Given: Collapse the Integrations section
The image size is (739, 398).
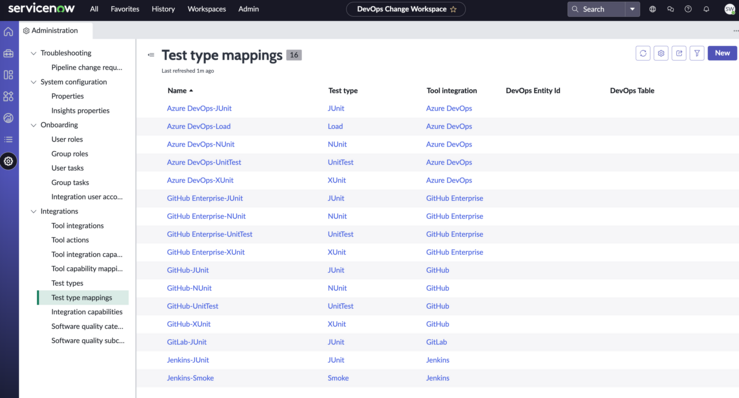Looking at the screenshot, I should coord(33,211).
